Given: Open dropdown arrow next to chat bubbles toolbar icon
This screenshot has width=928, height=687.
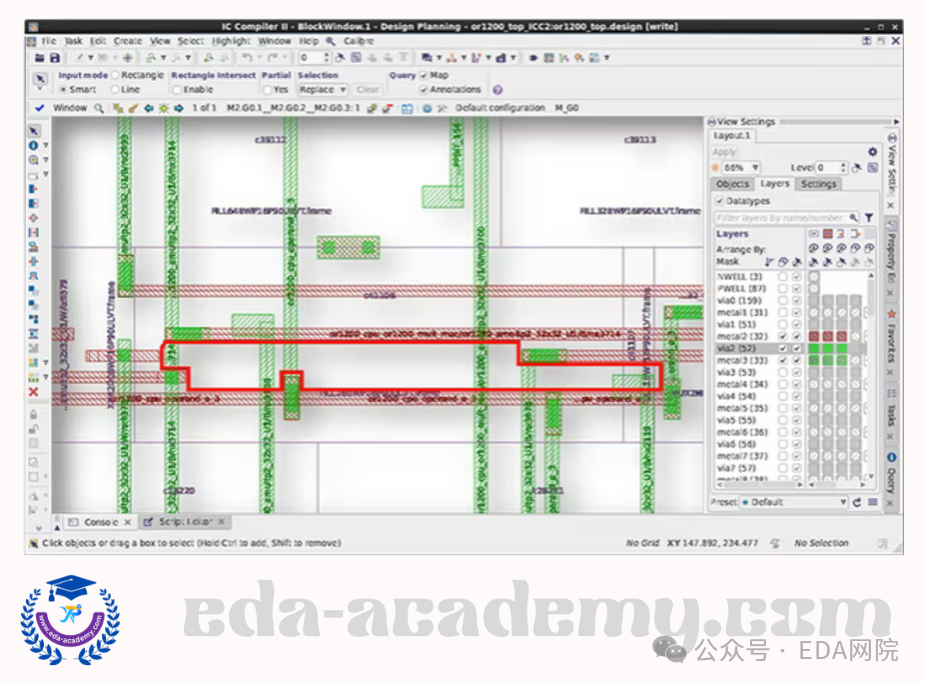Looking at the screenshot, I should tap(439, 58).
